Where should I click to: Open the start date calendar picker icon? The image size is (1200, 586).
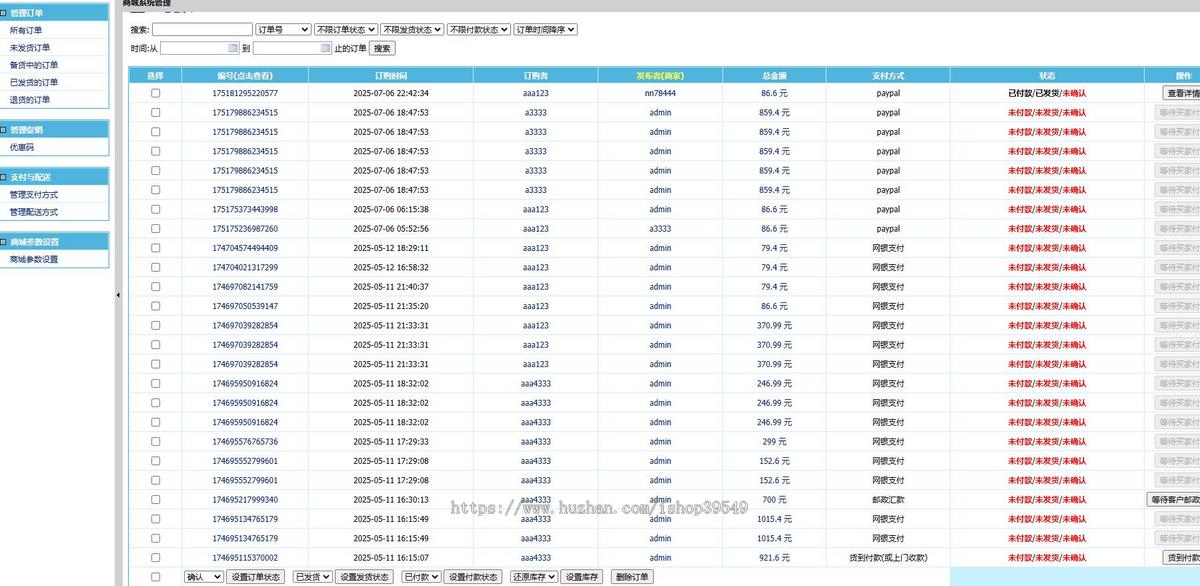pyautogui.click(x=233, y=48)
